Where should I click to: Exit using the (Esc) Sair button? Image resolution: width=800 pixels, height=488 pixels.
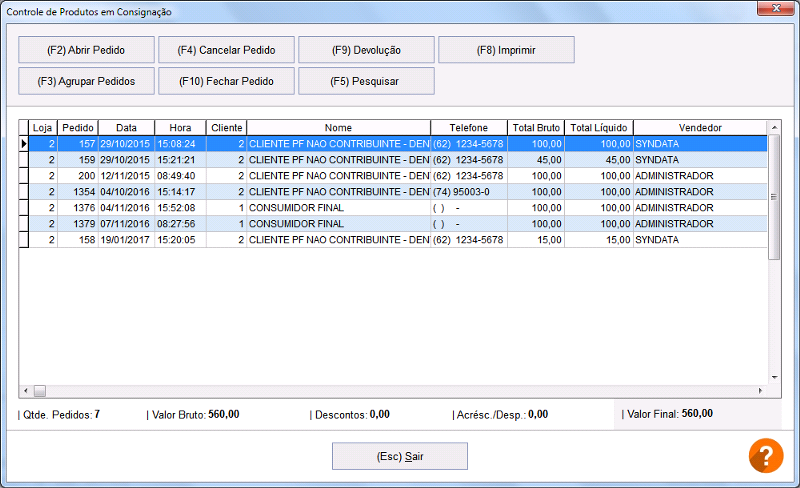coord(400,456)
